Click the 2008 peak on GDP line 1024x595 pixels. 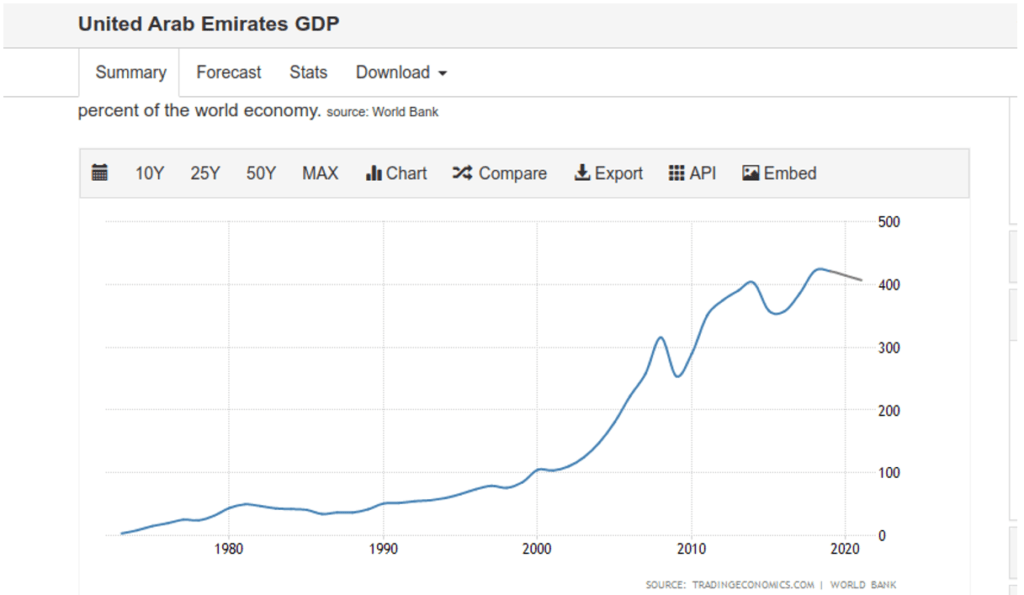click(660, 338)
